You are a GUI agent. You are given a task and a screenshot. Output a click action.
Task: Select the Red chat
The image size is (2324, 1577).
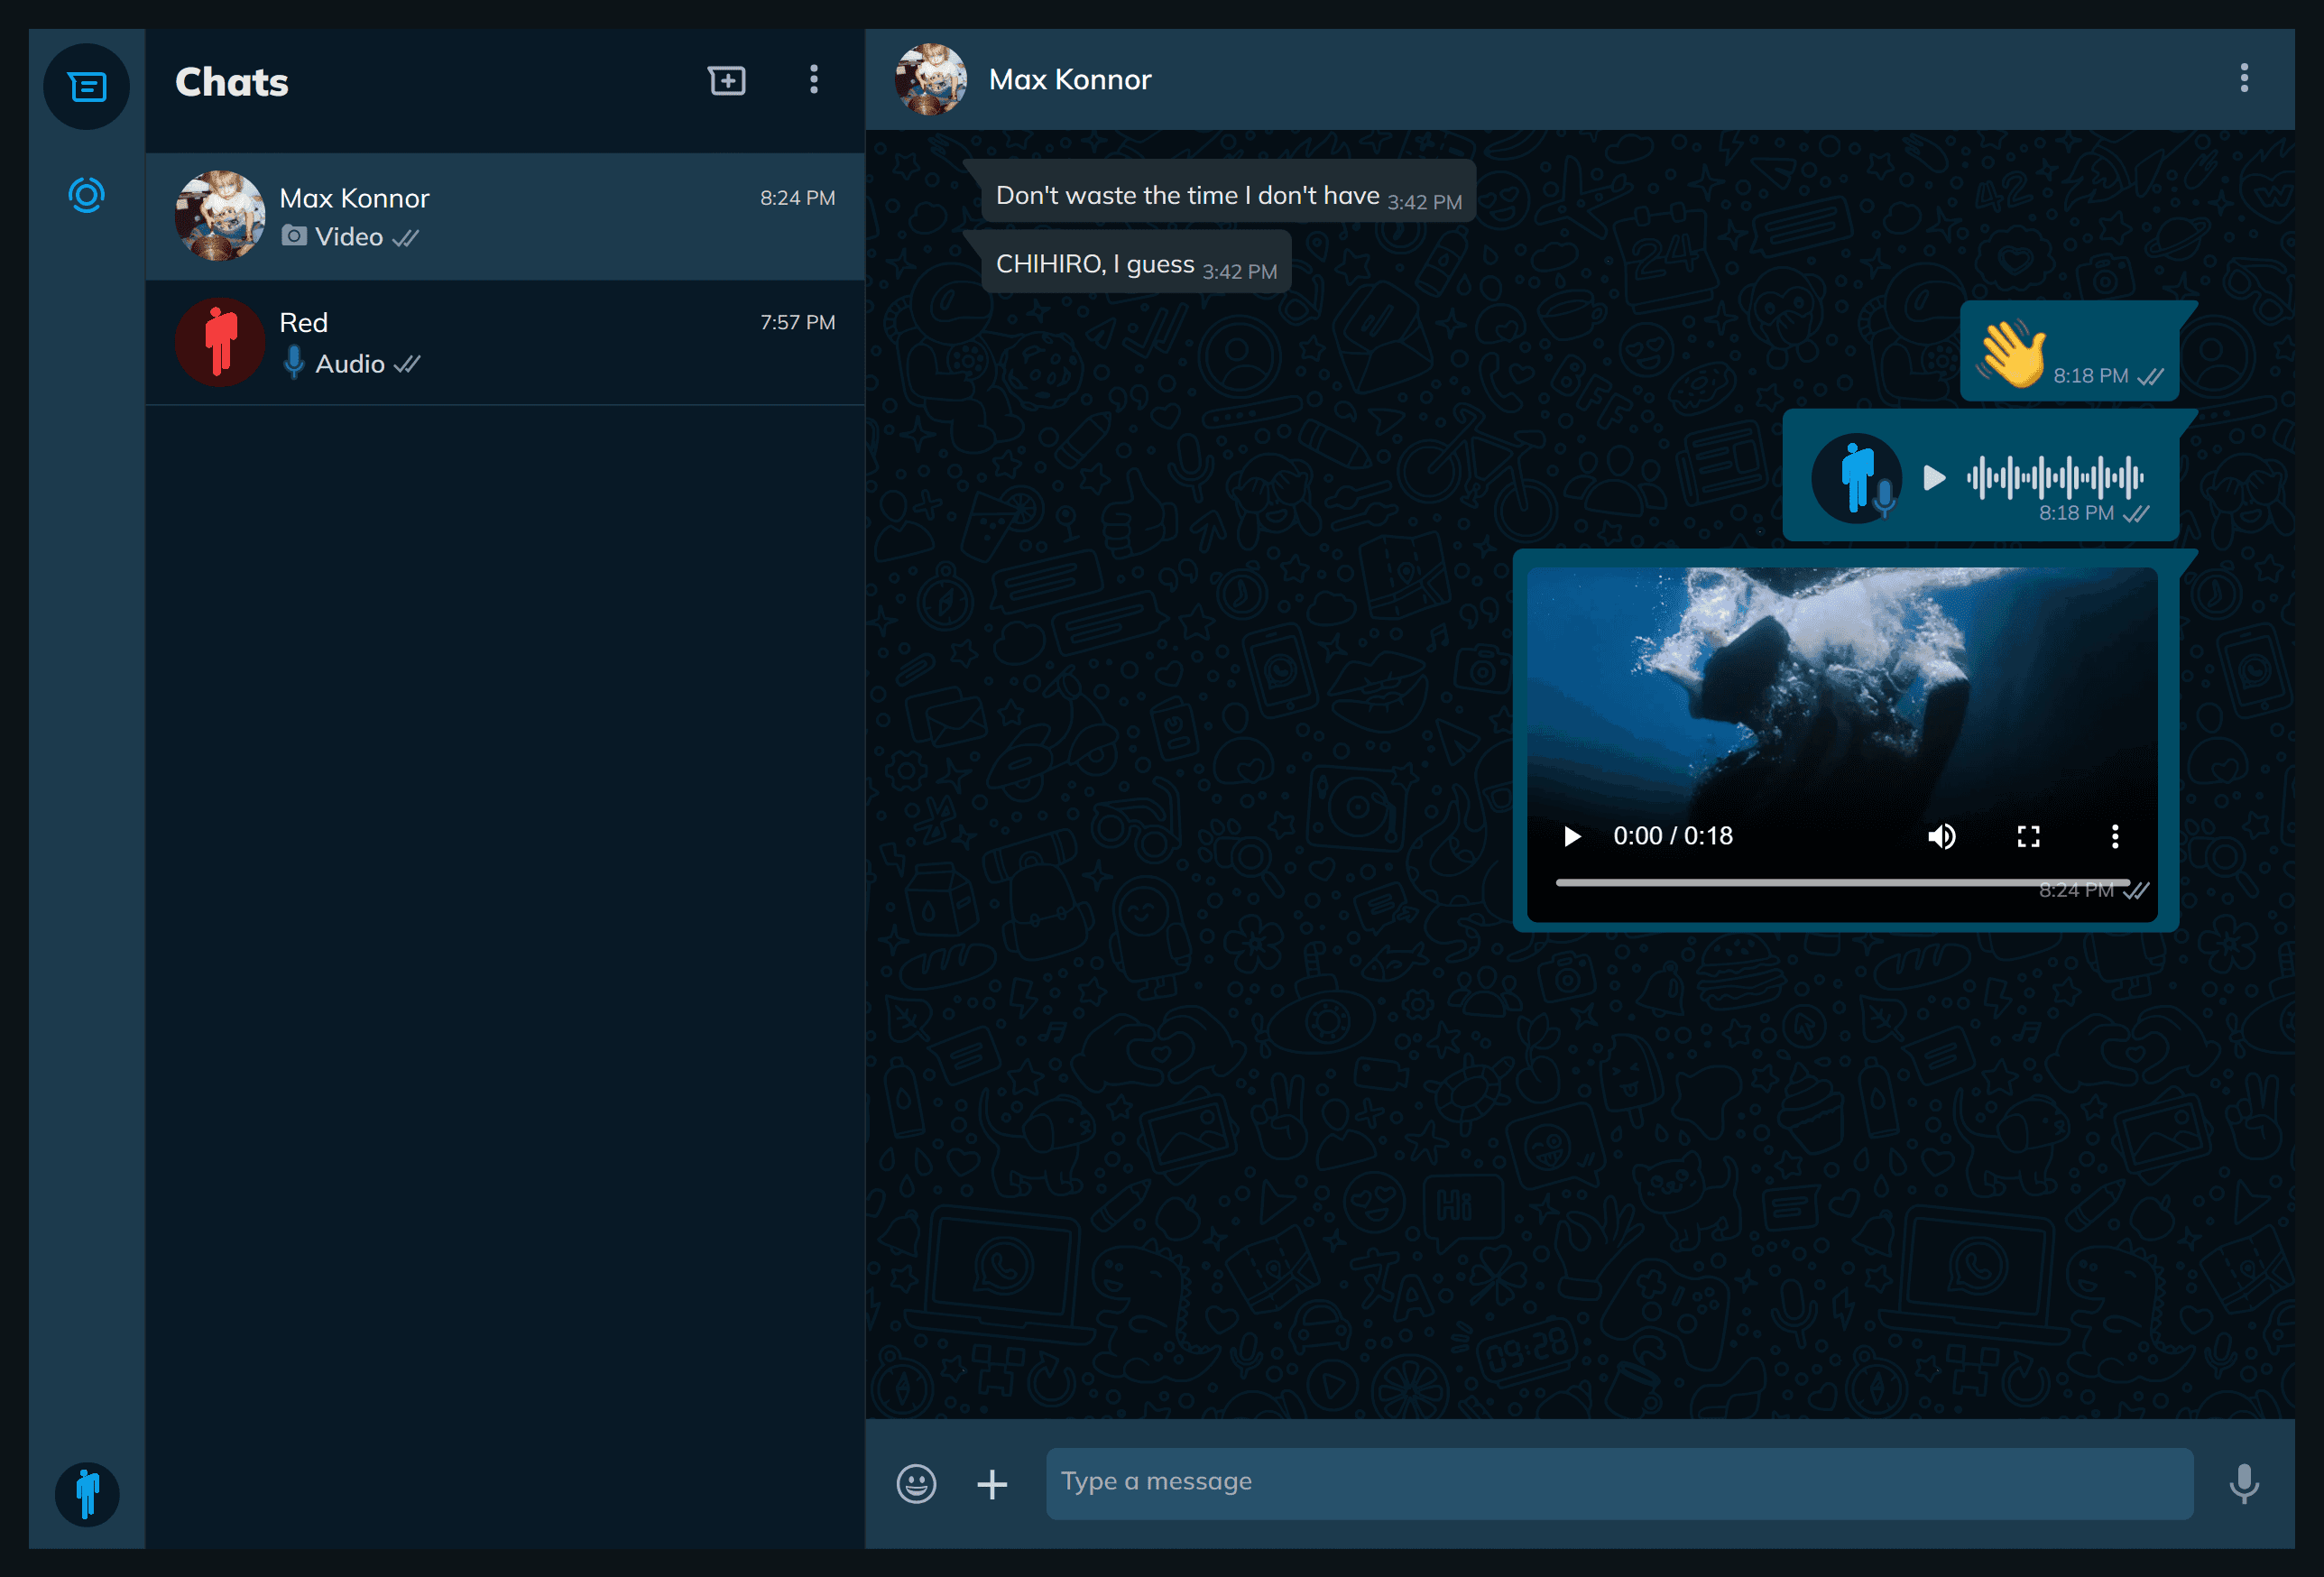[505, 342]
